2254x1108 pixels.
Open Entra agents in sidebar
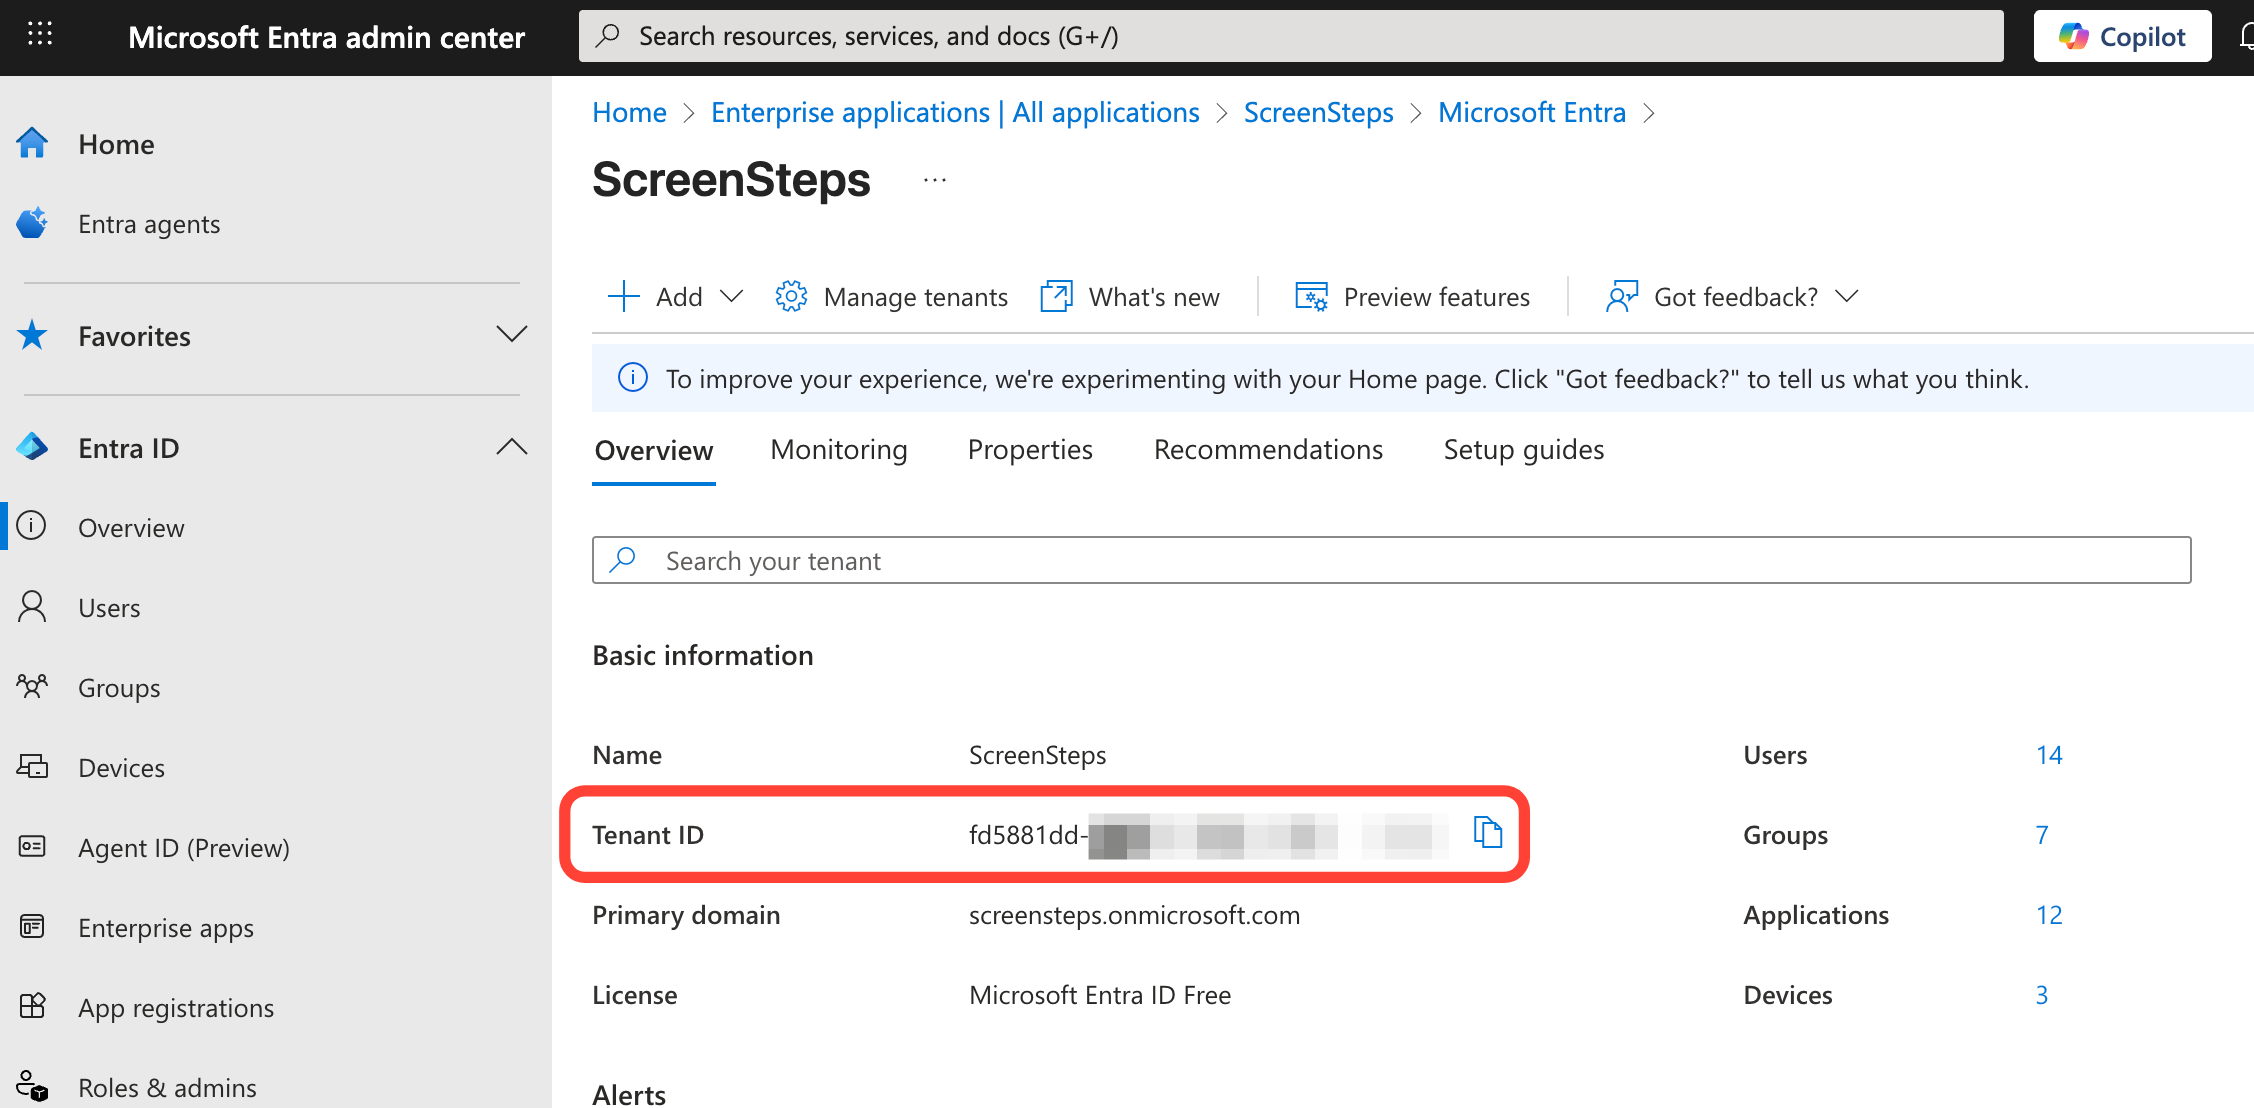click(x=149, y=224)
